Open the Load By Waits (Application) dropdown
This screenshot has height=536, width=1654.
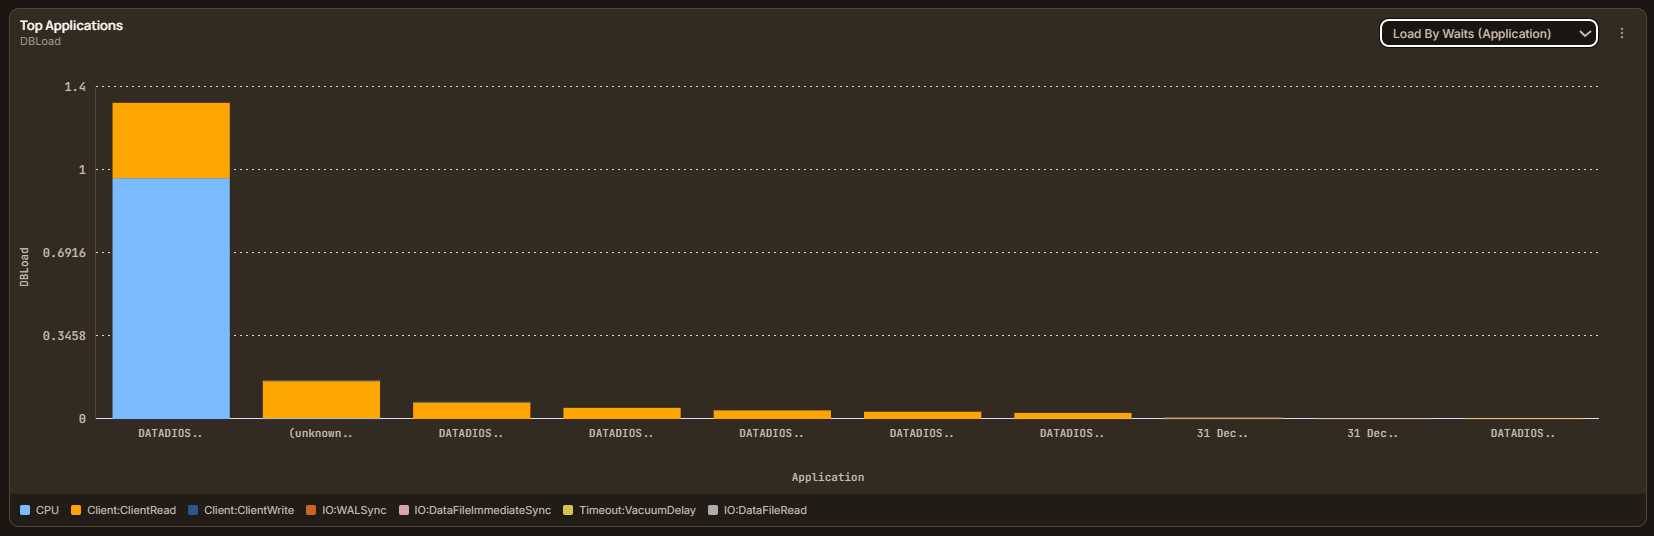click(1488, 33)
